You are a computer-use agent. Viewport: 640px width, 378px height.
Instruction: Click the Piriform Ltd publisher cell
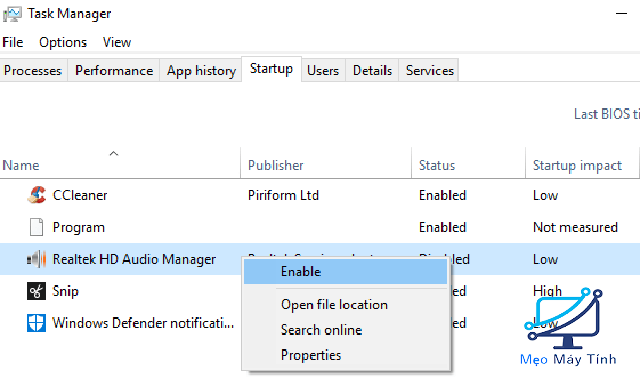283,195
